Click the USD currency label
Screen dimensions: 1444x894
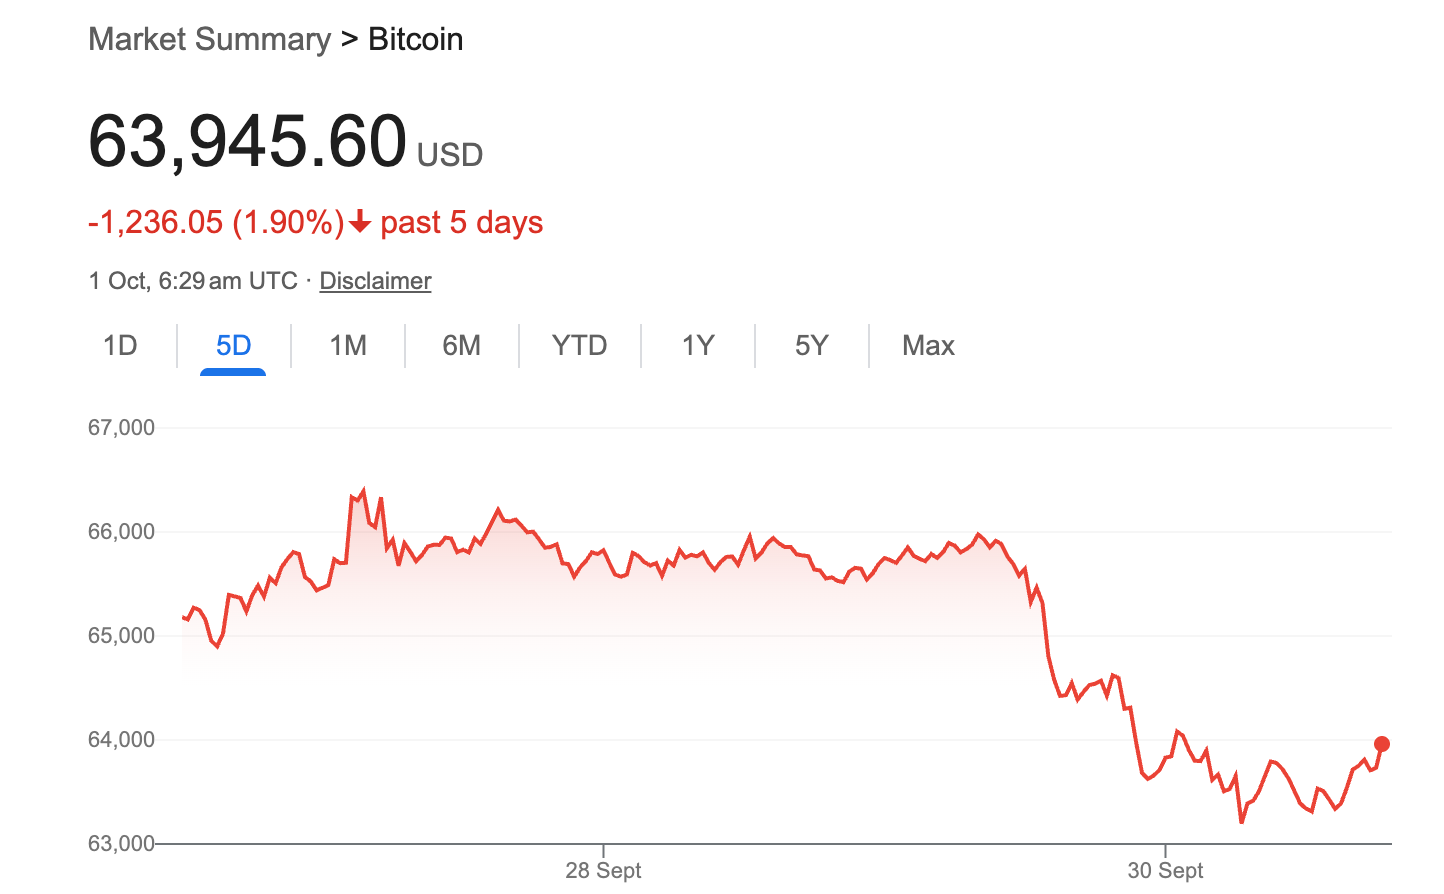[x=450, y=155]
